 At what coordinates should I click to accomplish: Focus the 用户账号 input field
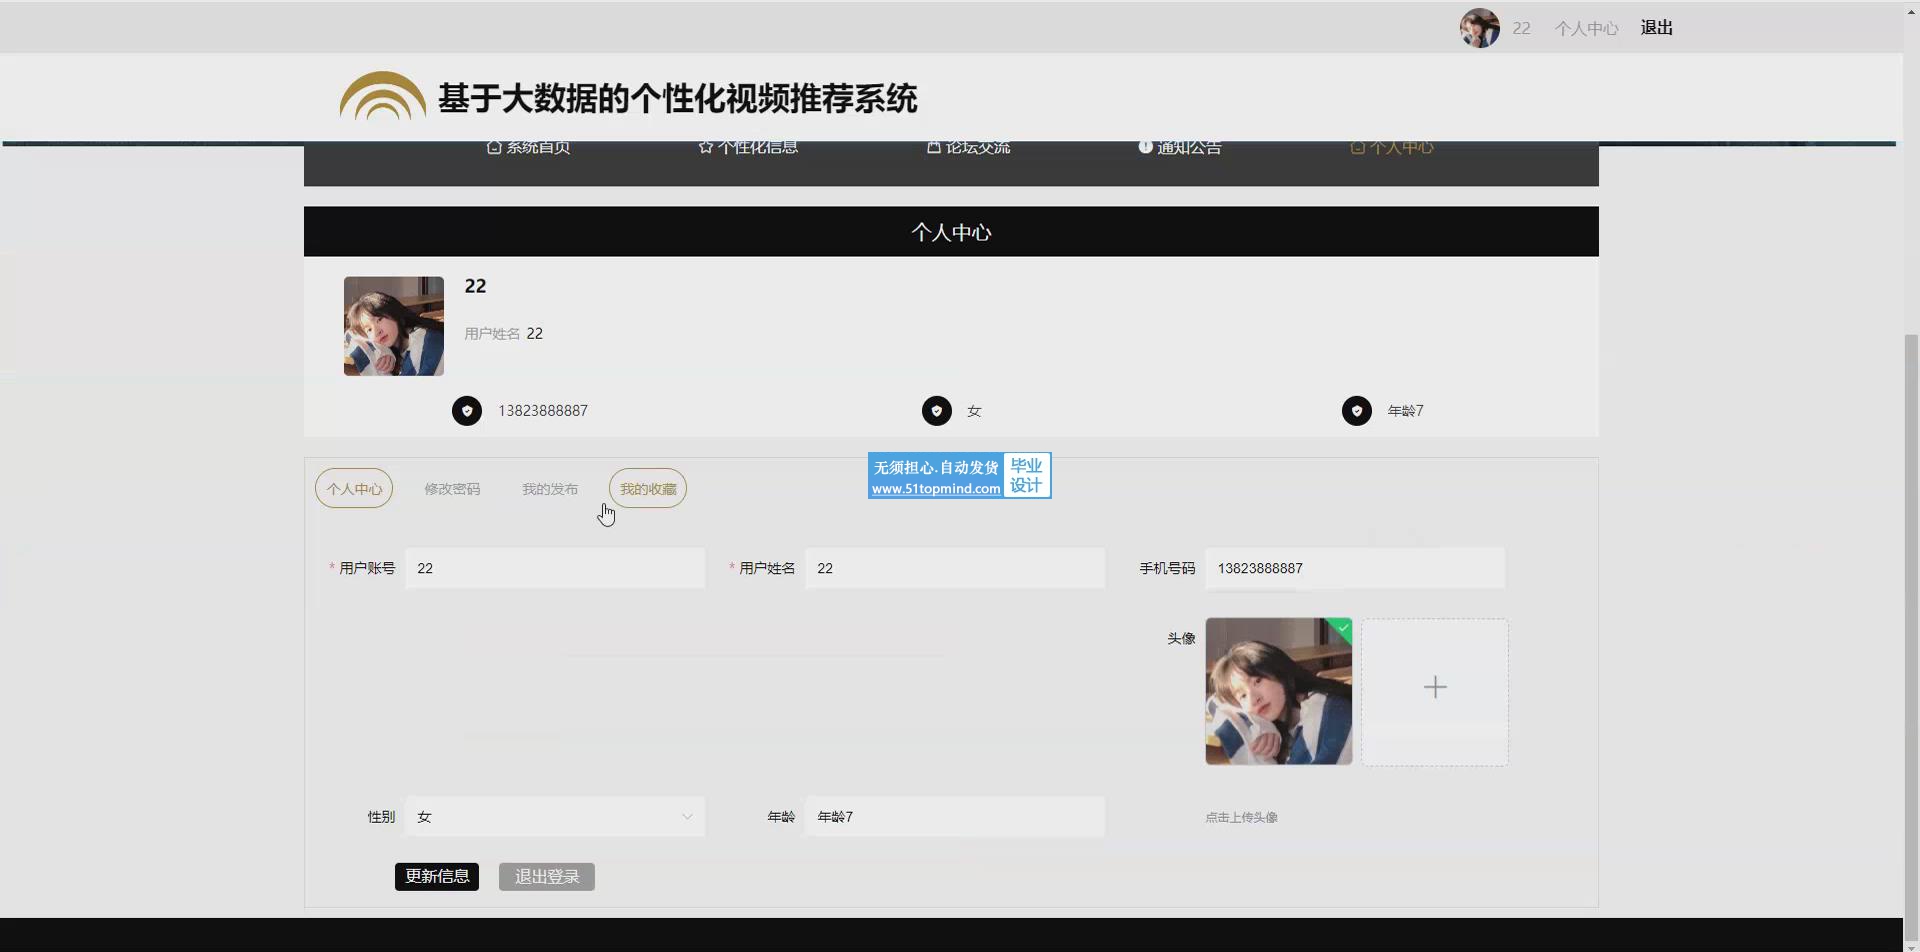click(x=555, y=568)
